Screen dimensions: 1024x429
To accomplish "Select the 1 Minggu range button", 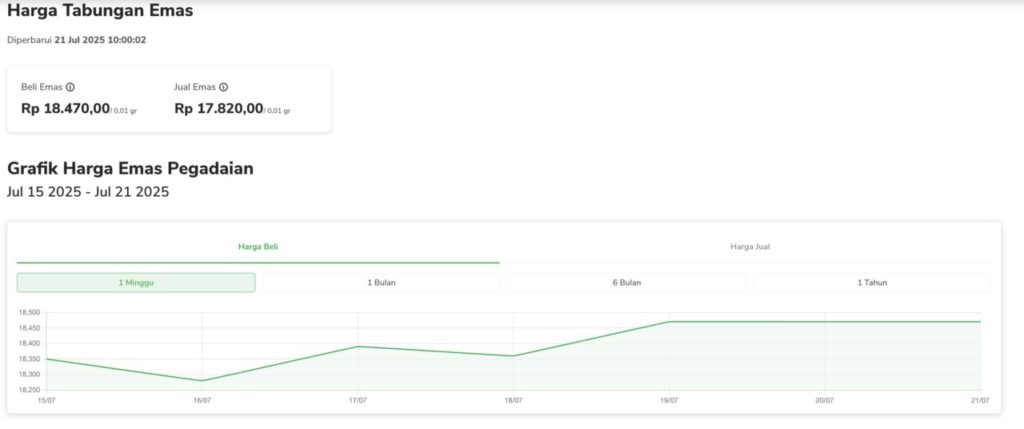I will [136, 282].
